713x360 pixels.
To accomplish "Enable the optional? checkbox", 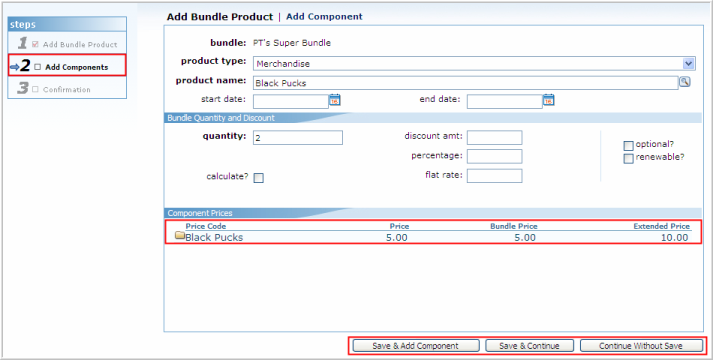I will 628,146.
